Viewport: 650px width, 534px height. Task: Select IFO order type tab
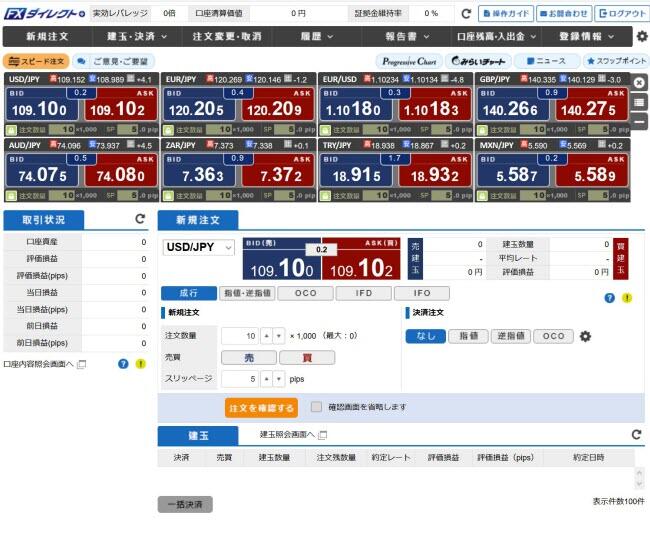click(422, 293)
